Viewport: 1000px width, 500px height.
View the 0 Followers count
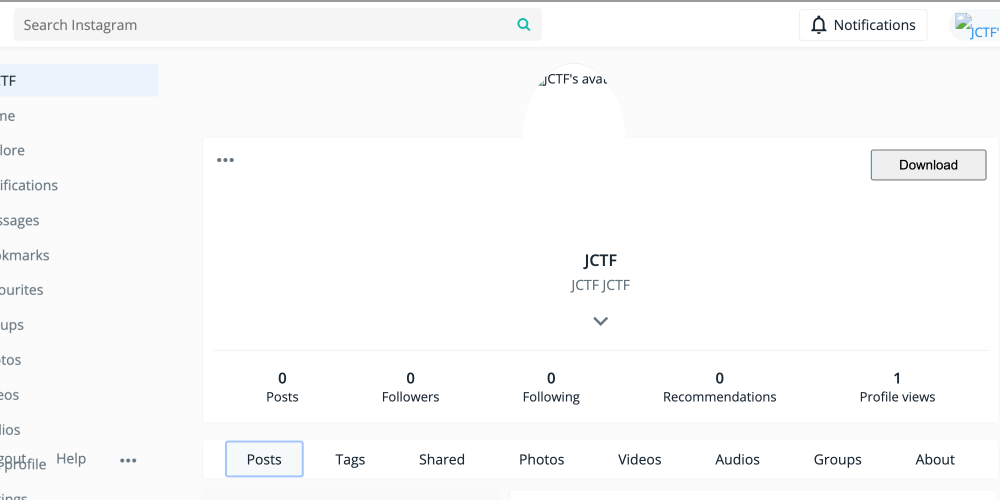tap(410, 387)
